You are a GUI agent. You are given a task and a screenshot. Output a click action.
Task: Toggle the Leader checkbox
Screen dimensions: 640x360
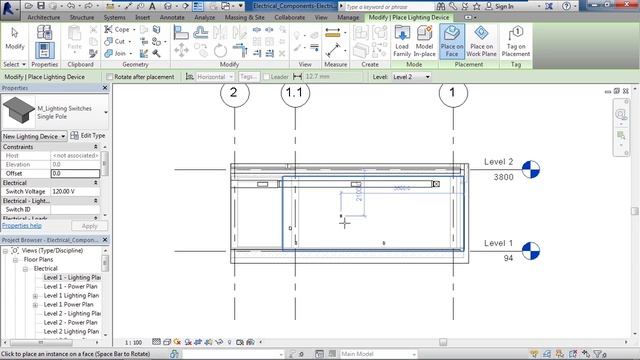pos(267,77)
